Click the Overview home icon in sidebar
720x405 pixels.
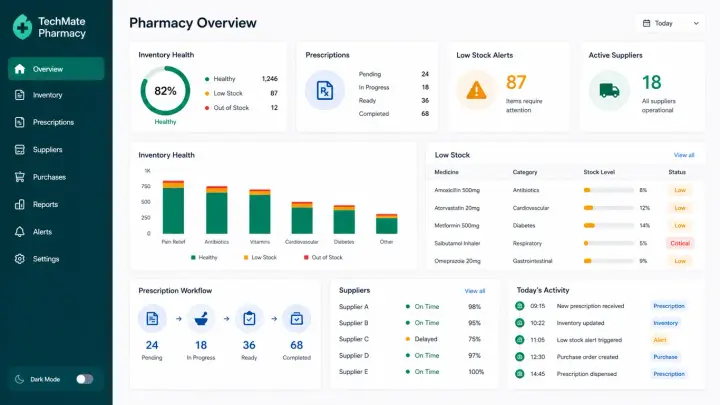[19, 69]
